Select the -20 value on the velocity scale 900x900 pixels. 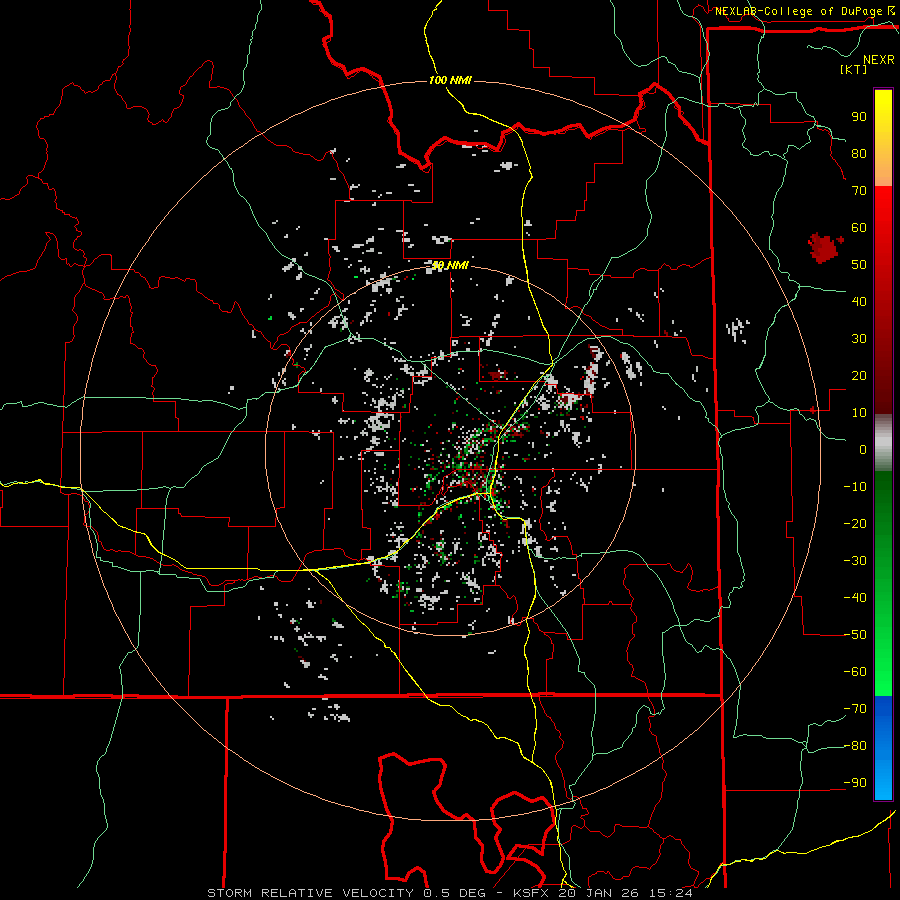pos(855,524)
